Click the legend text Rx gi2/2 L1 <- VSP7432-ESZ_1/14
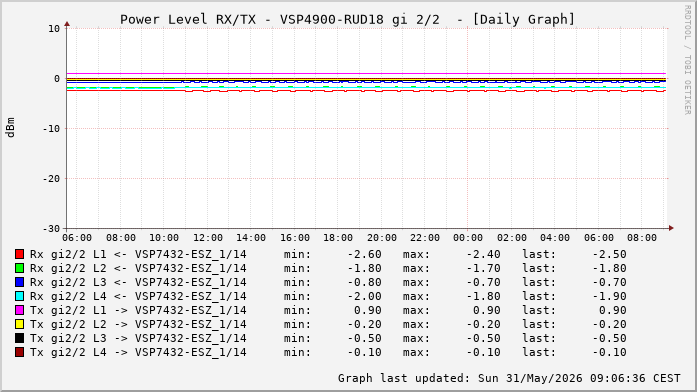Screen dimensions: 697x392 [x=138, y=254]
